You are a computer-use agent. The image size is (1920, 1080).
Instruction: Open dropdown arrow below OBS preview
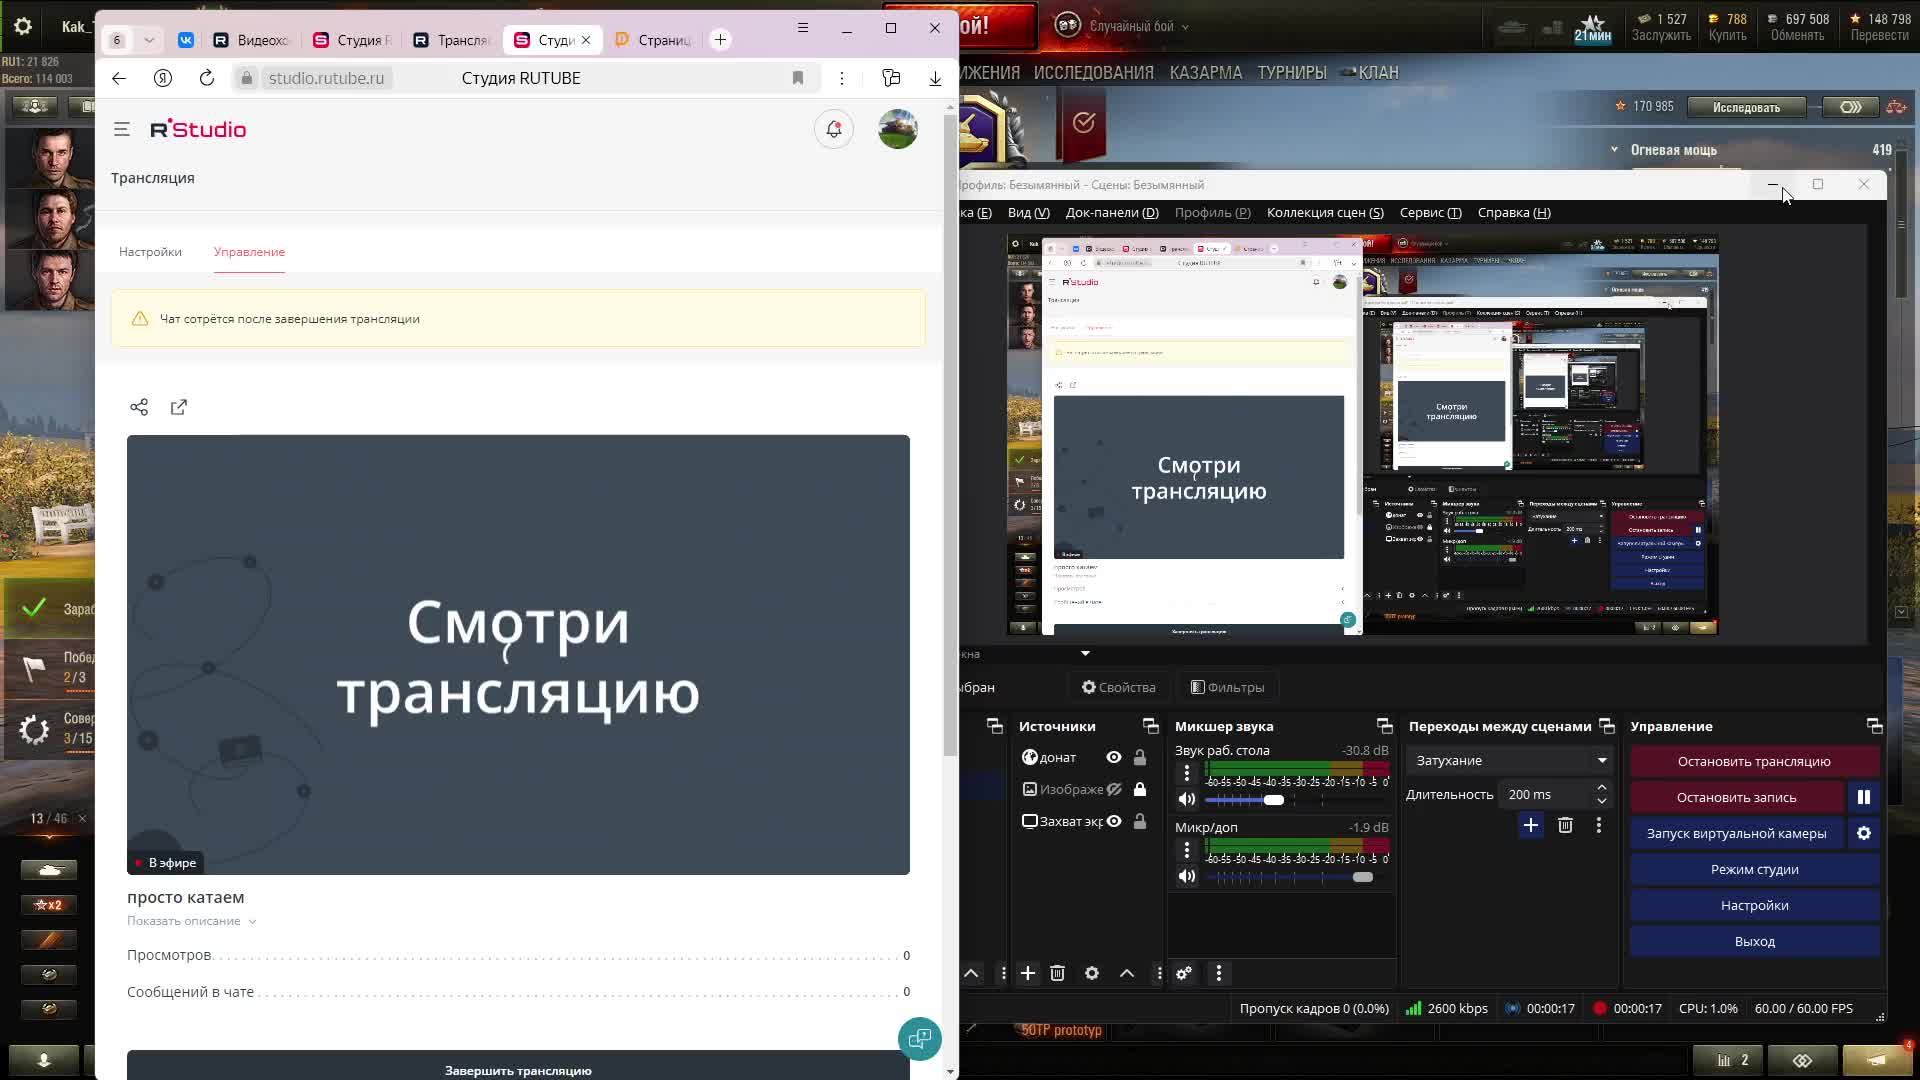click(1085, 654)
